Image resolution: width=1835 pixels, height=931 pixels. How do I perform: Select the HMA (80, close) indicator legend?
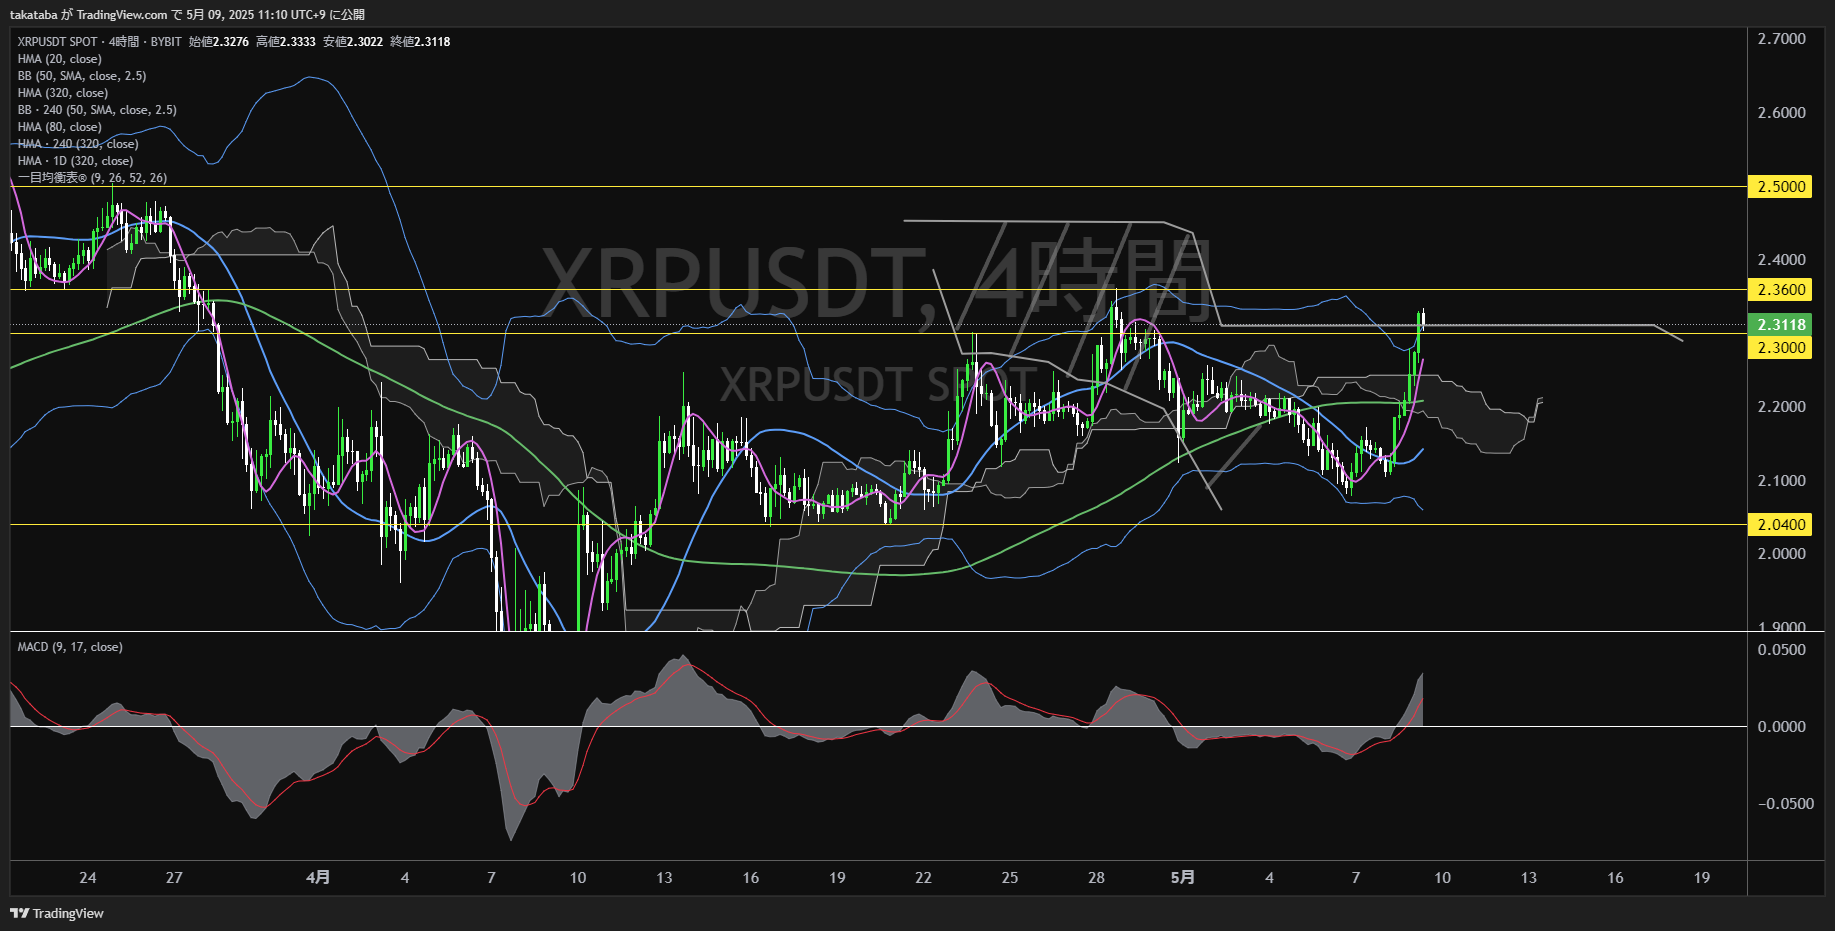(x=59, y=127)
